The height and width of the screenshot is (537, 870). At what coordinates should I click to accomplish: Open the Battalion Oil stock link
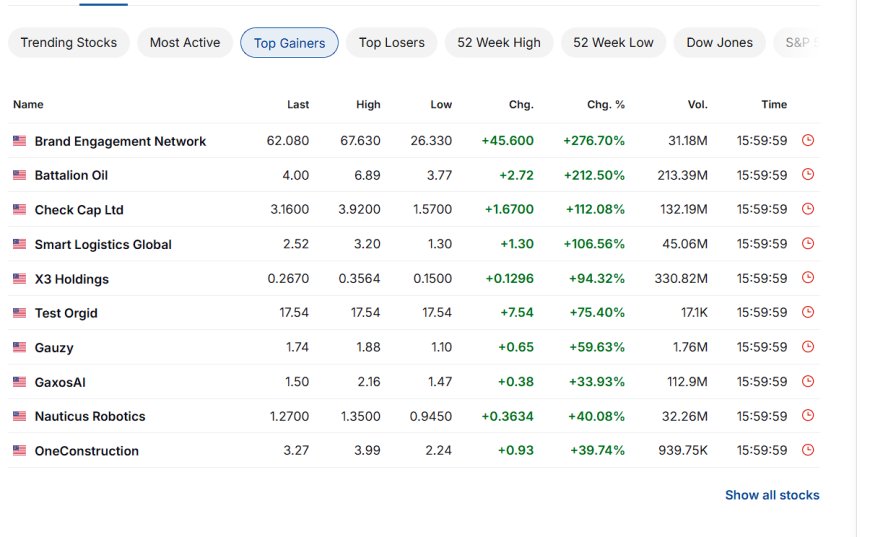tap(71, 175)
